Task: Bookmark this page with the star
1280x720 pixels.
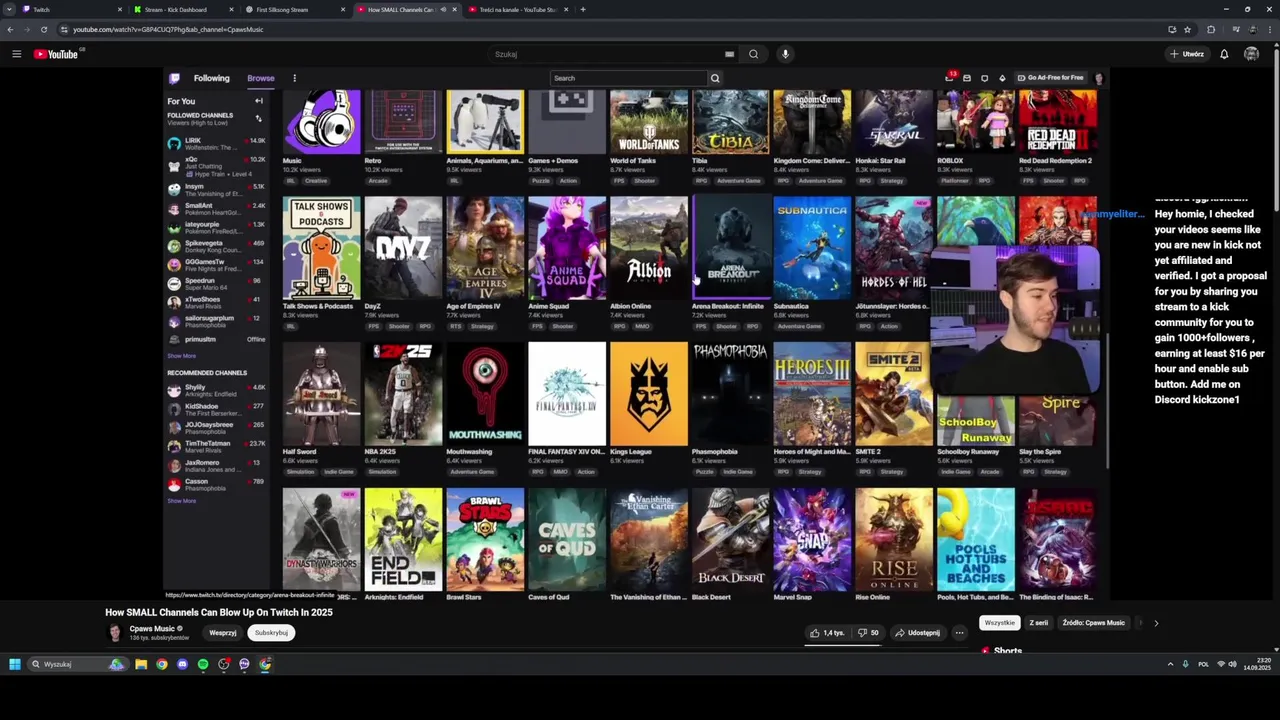Action: tap(1187, 29)
